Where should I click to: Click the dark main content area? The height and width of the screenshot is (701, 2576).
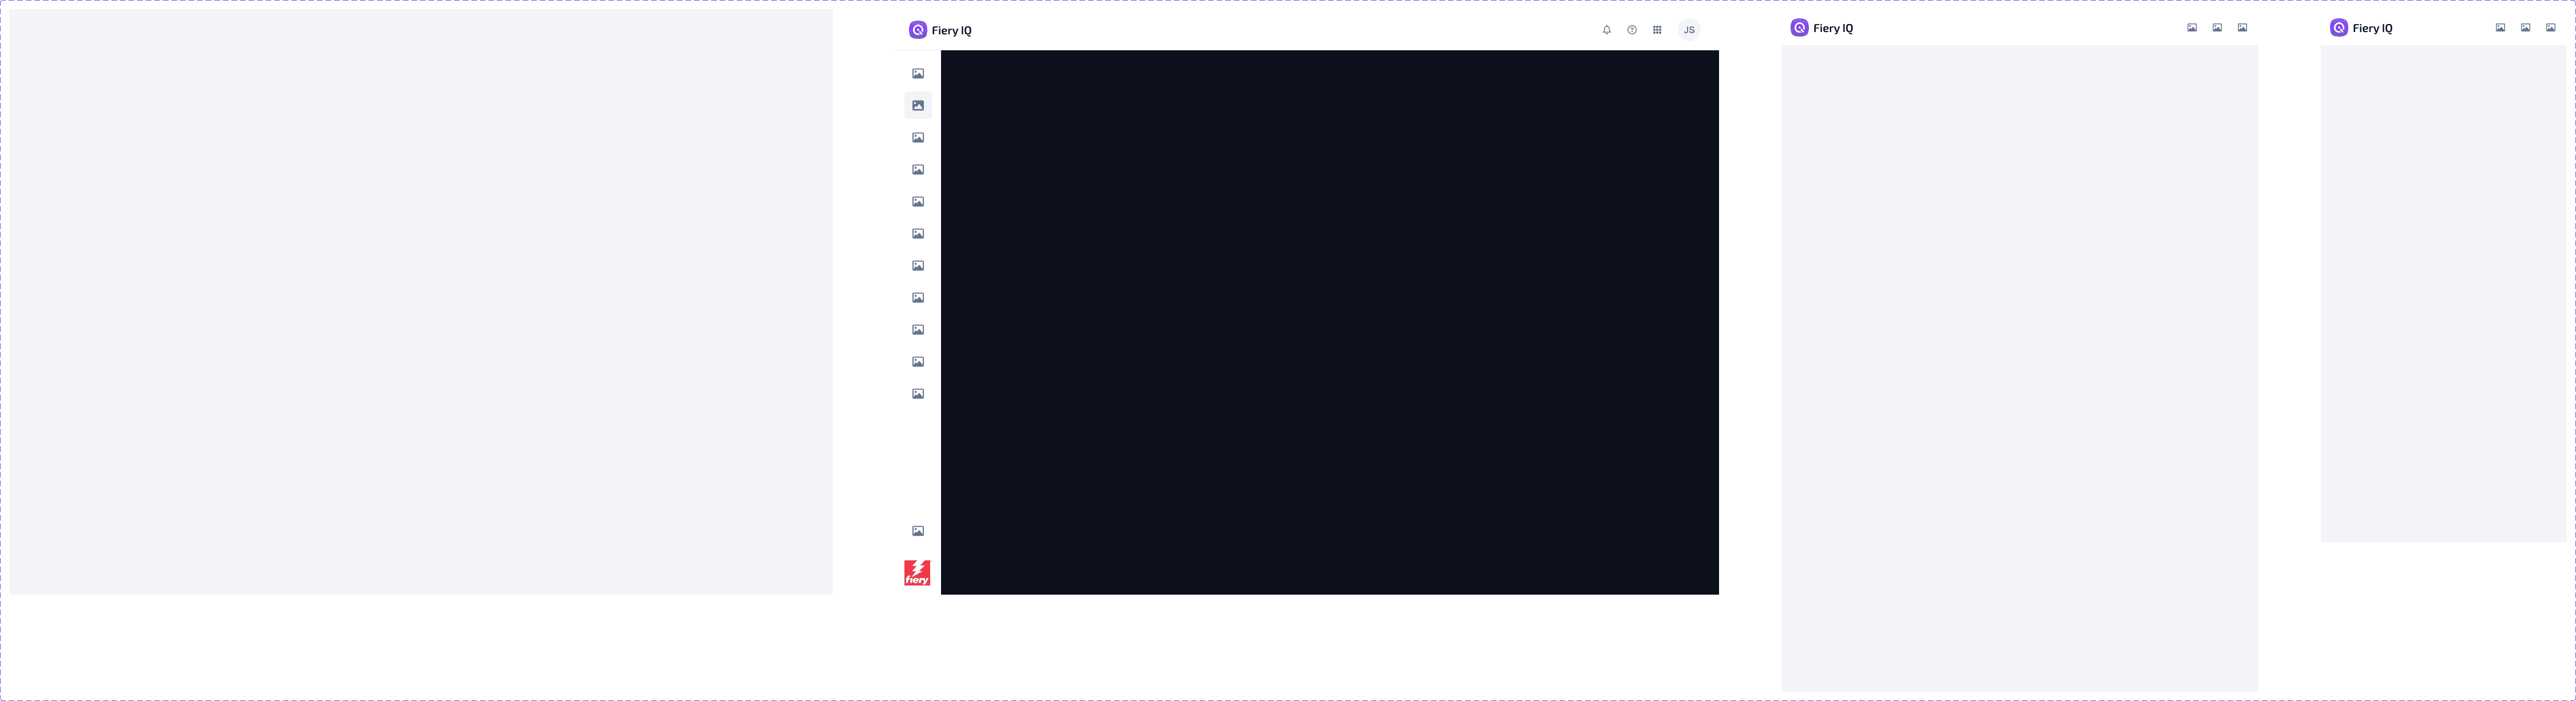click(x=1329, y=322)
